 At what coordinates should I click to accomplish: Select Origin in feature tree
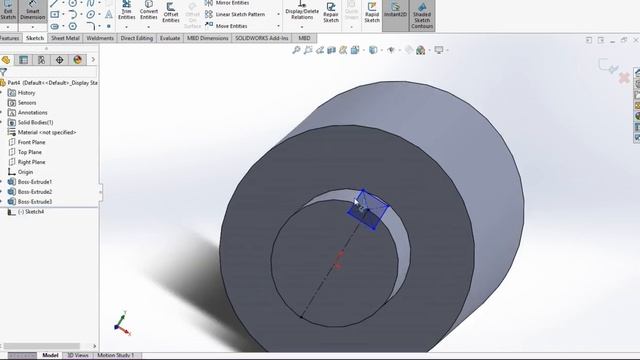(20, 172)
